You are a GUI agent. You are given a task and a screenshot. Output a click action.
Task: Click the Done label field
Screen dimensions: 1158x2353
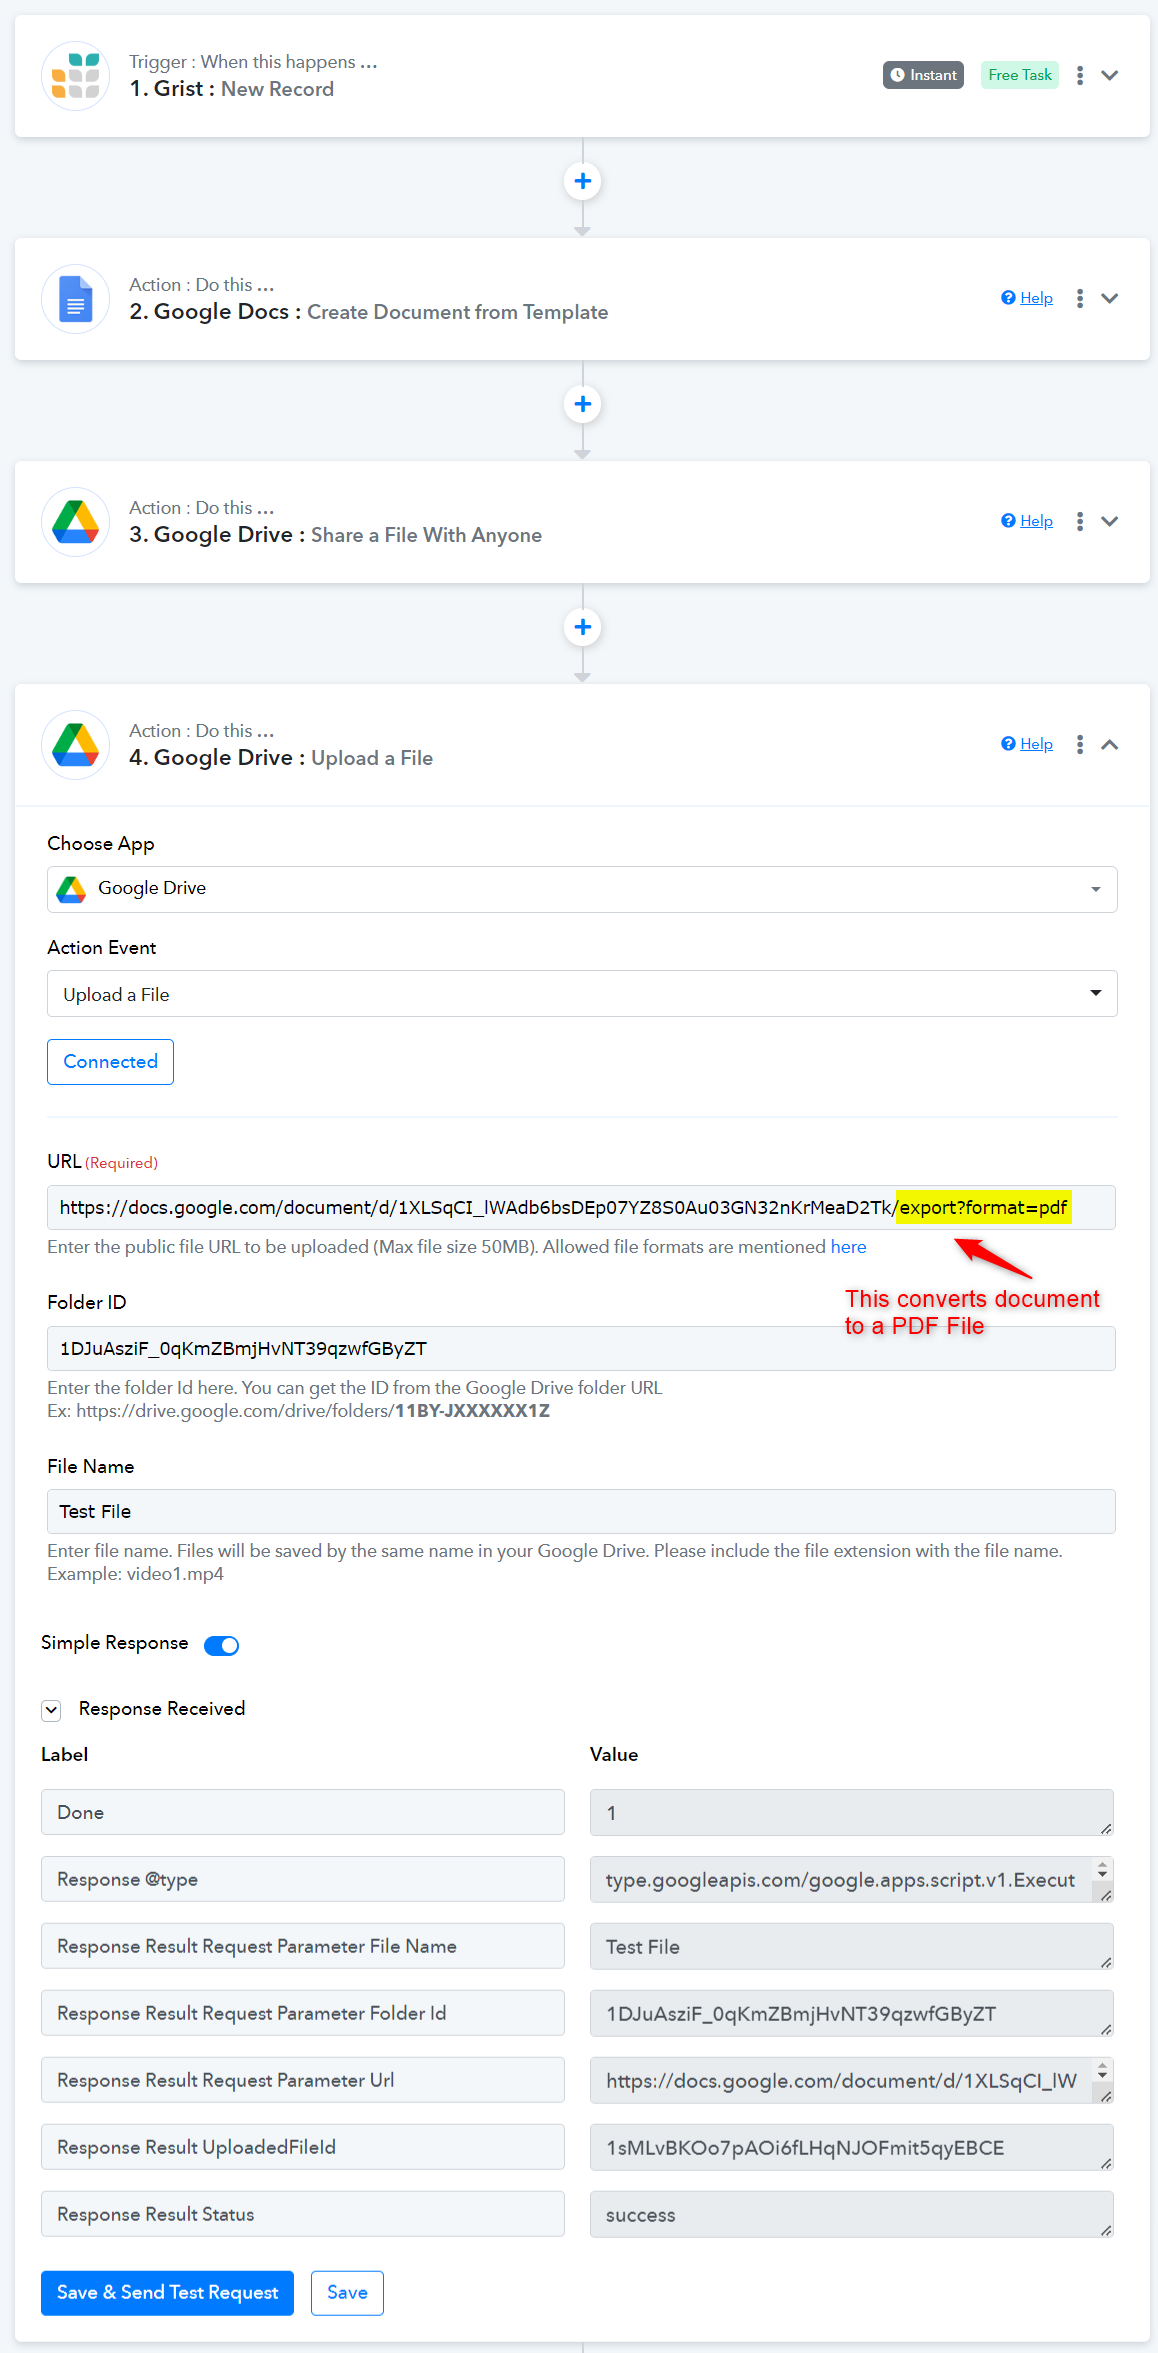pyautogui.click(x=303, y=1812)
